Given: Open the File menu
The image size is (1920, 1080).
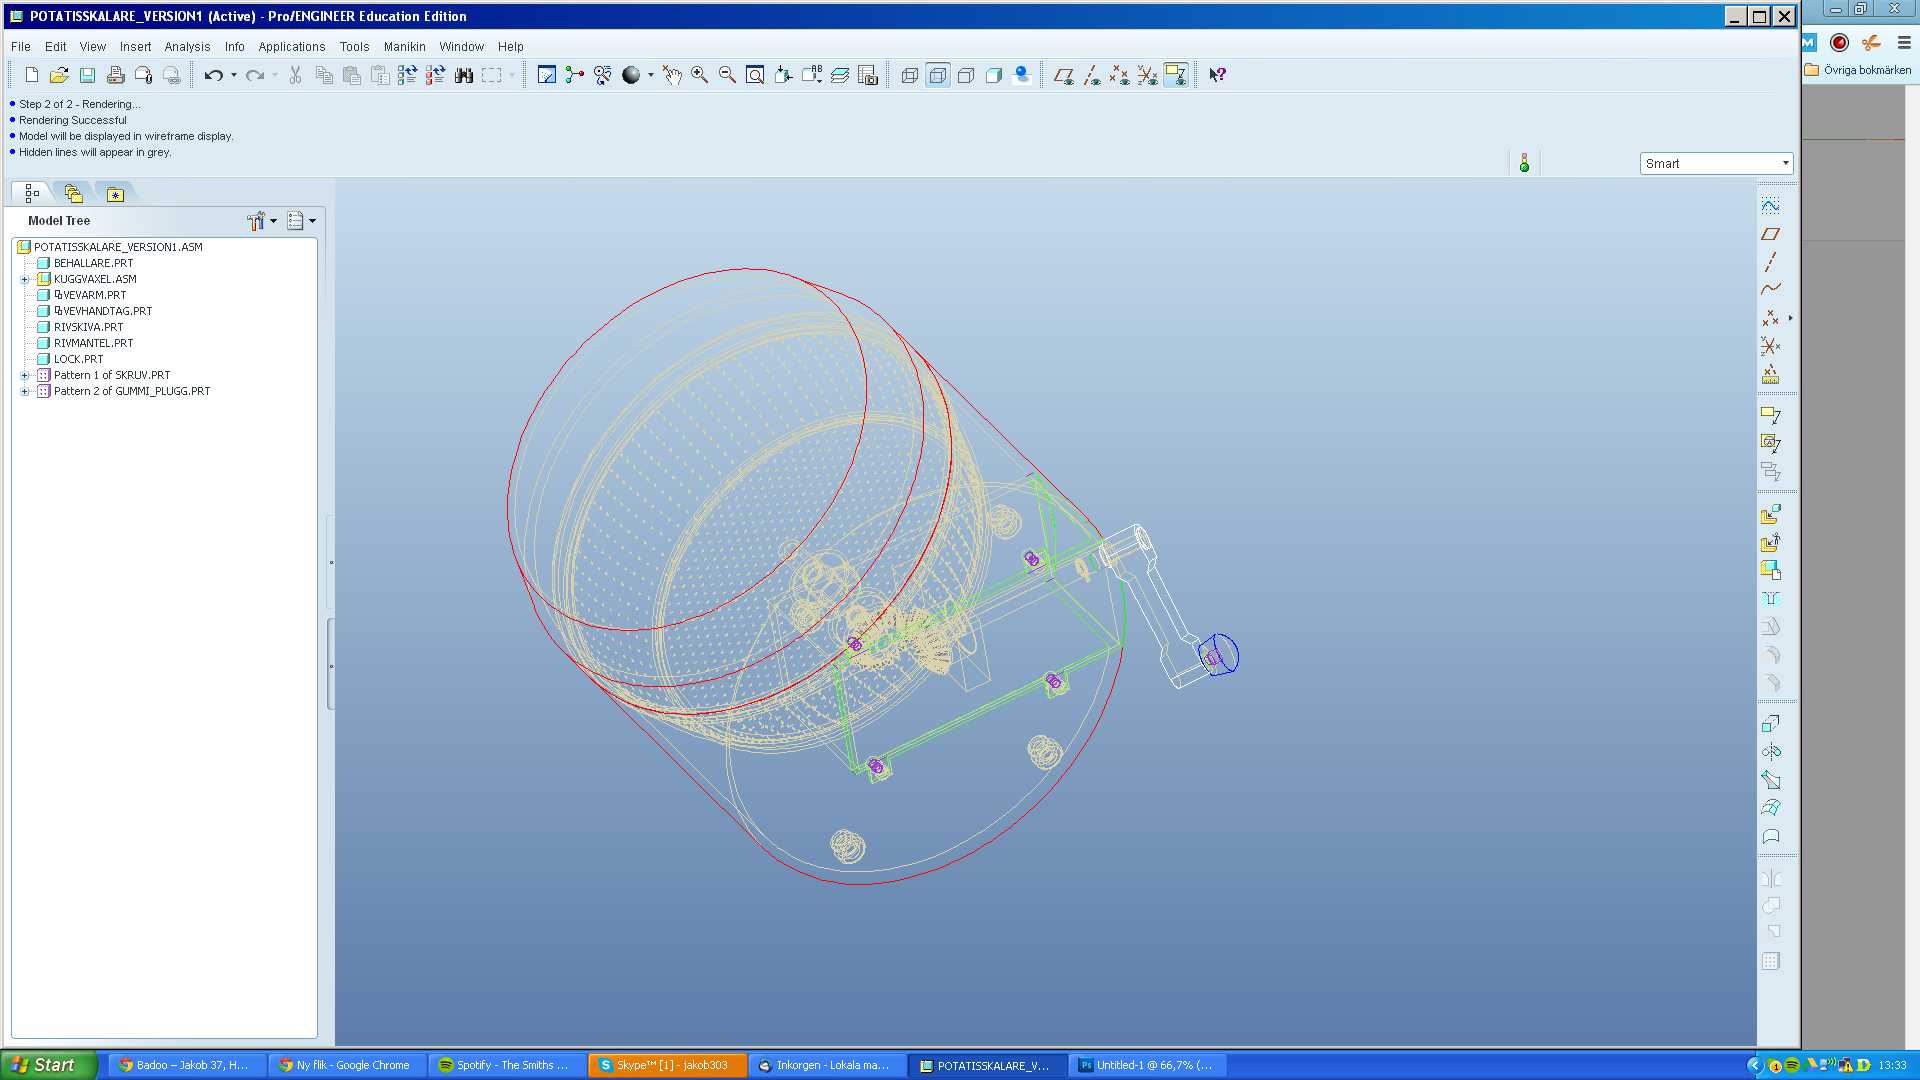Looking at the screenshot, I should [21, 47].
